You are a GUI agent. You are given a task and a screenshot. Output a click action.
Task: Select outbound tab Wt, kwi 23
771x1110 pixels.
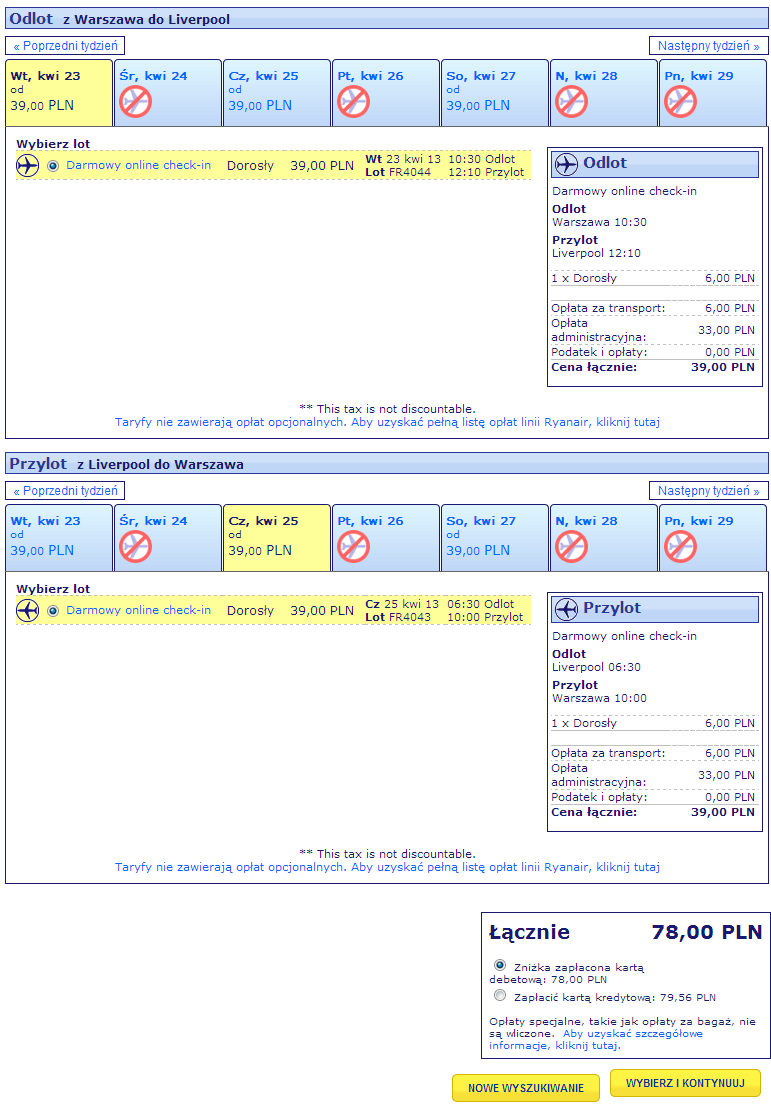pos(59,93)
